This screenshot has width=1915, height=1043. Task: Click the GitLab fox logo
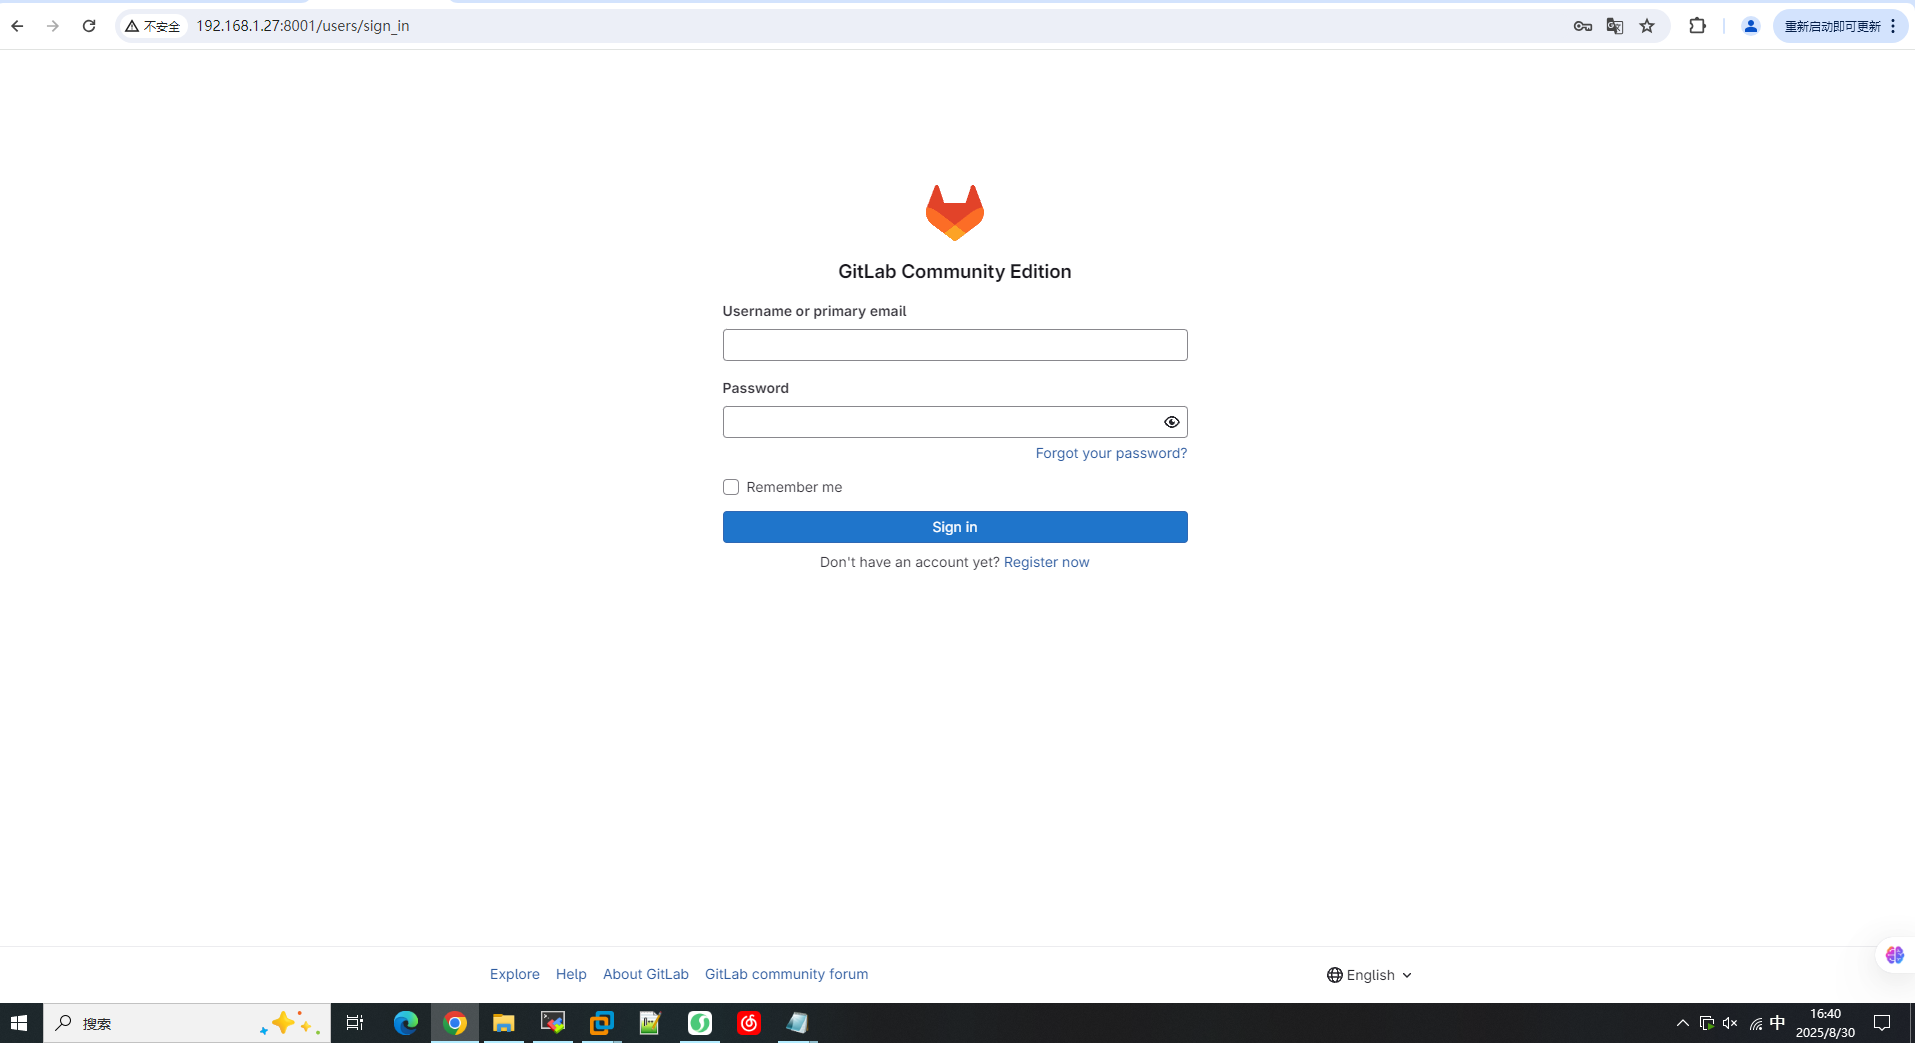point(954,212)
